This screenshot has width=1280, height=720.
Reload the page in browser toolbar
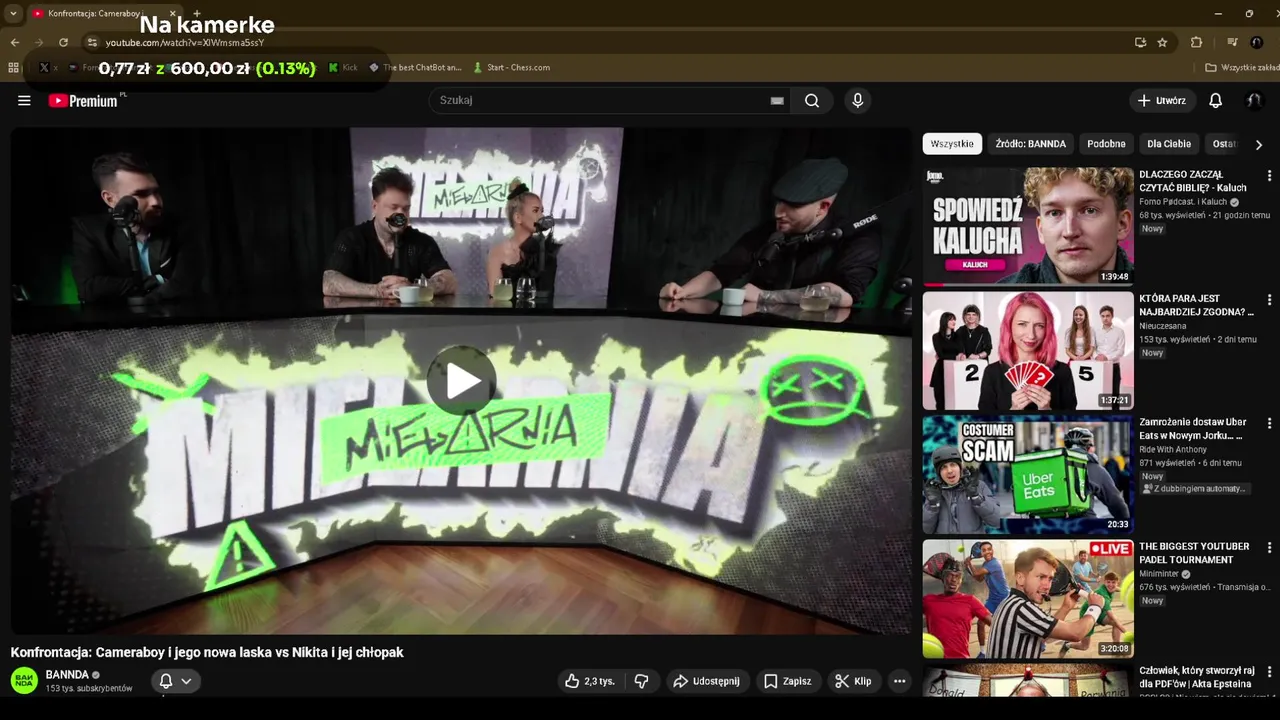[x=63, y=42]
